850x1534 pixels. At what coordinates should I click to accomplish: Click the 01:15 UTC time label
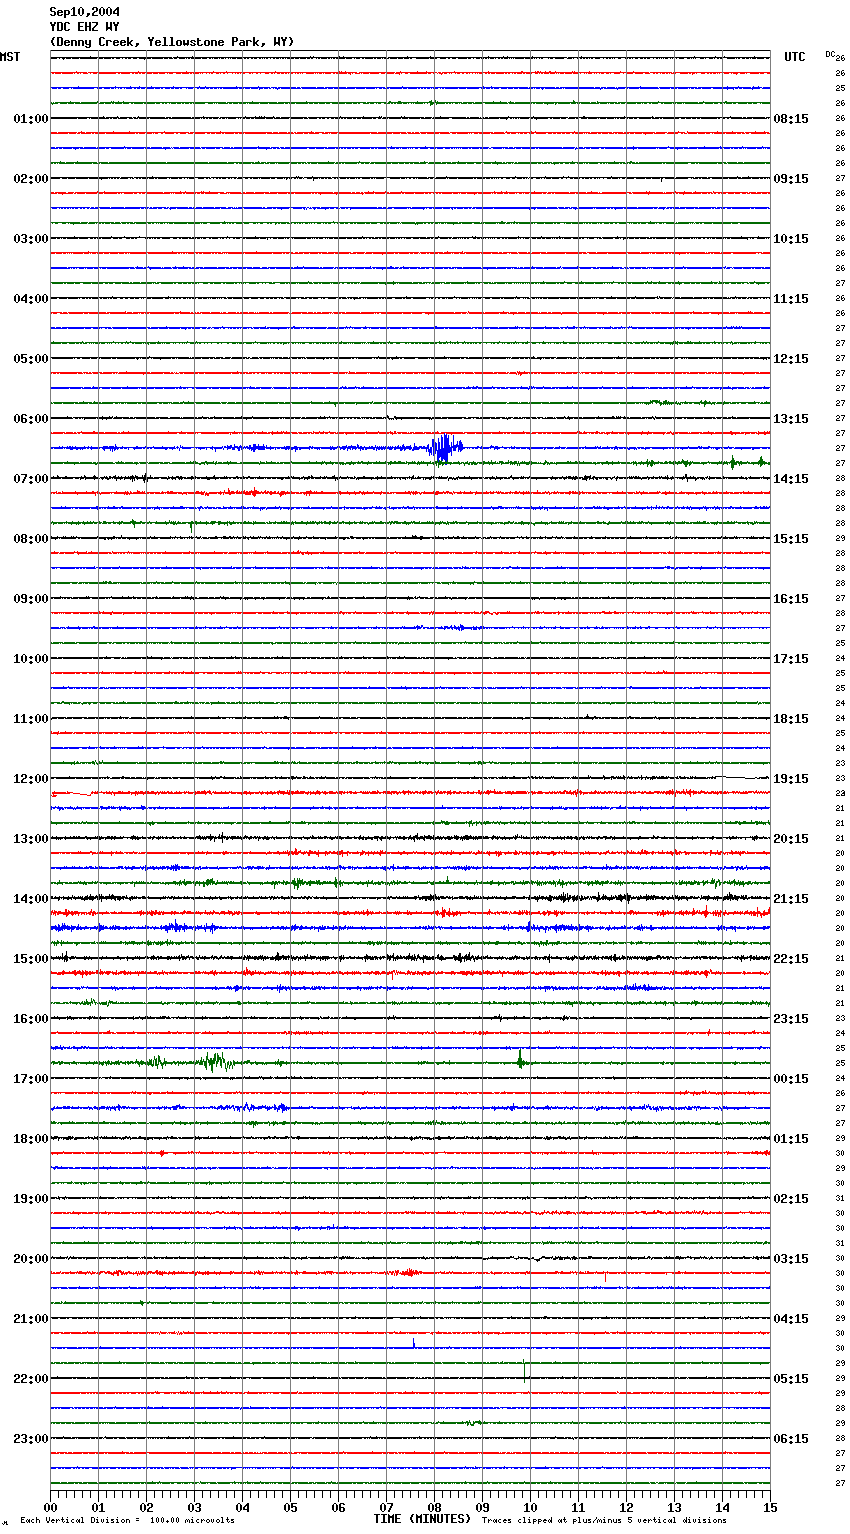[791, 1139]
